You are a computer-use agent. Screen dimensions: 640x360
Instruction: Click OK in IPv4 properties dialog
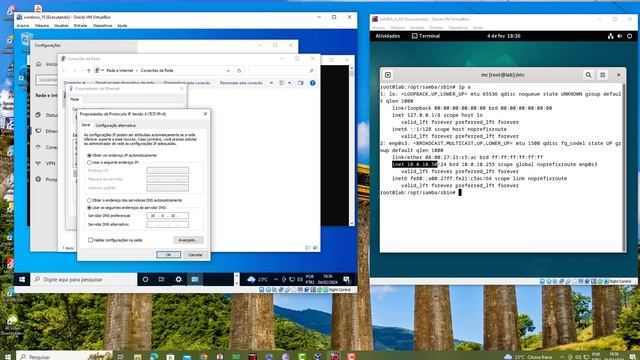pyautogui.click(x=168, y=255)
